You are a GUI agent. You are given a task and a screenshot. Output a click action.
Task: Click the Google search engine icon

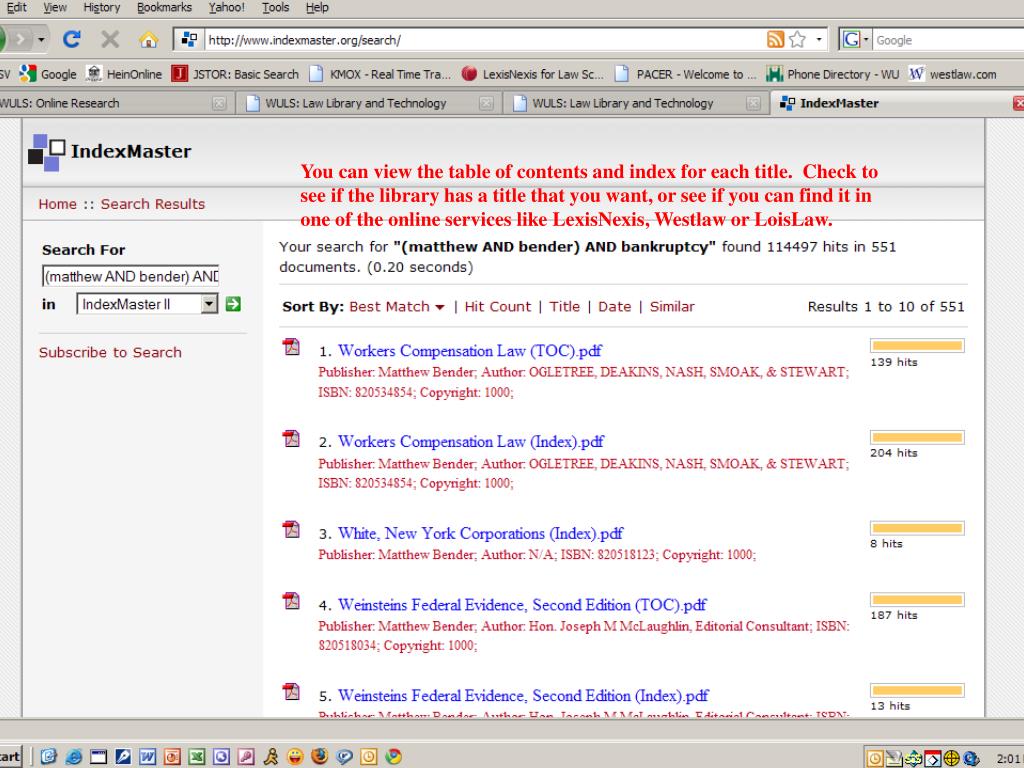[x=851, y=40]
